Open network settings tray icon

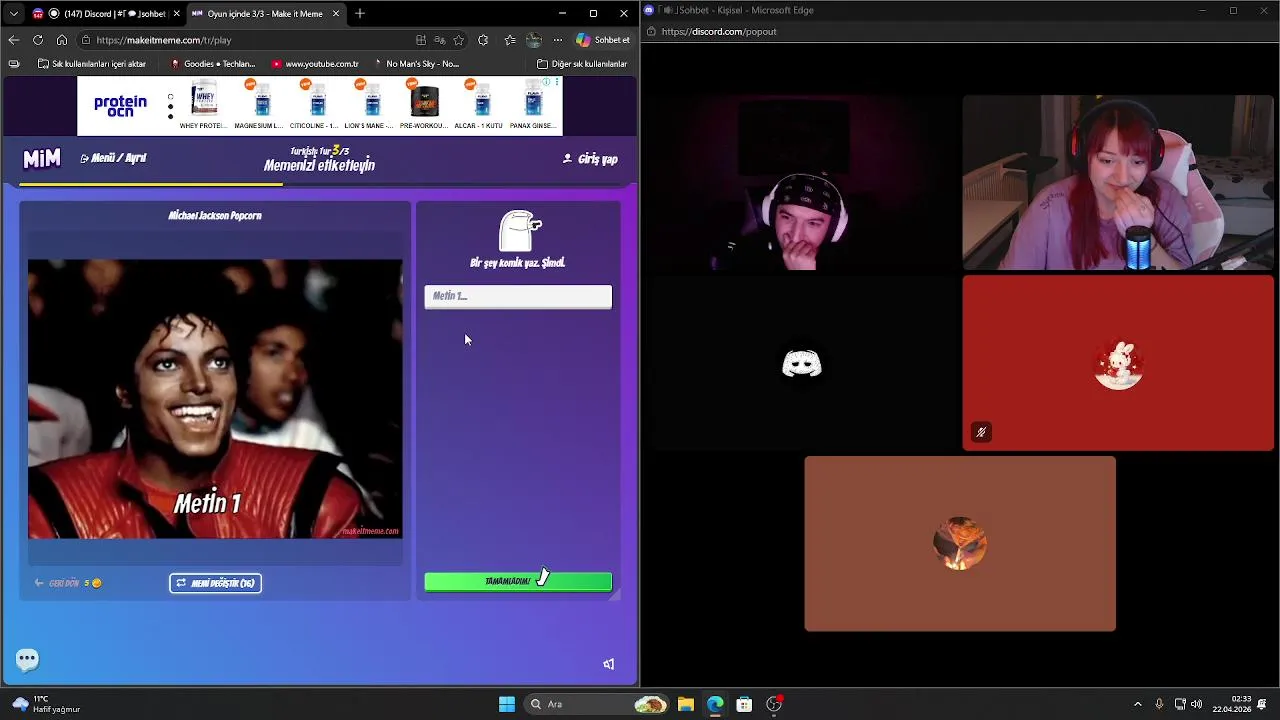click(x=1180, y=704)
